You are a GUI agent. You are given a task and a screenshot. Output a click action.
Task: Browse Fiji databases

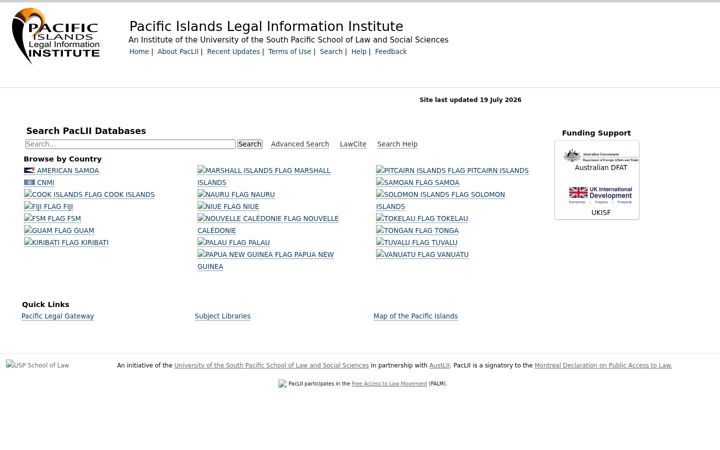tap(48, 206)
